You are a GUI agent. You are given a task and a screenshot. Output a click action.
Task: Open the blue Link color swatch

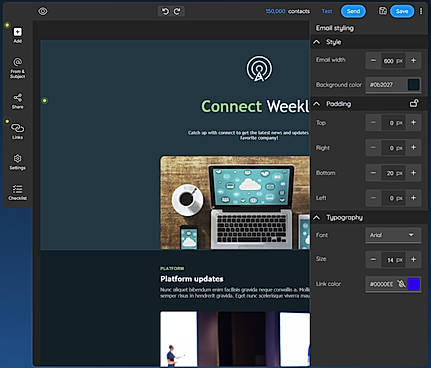coord(414,284)
